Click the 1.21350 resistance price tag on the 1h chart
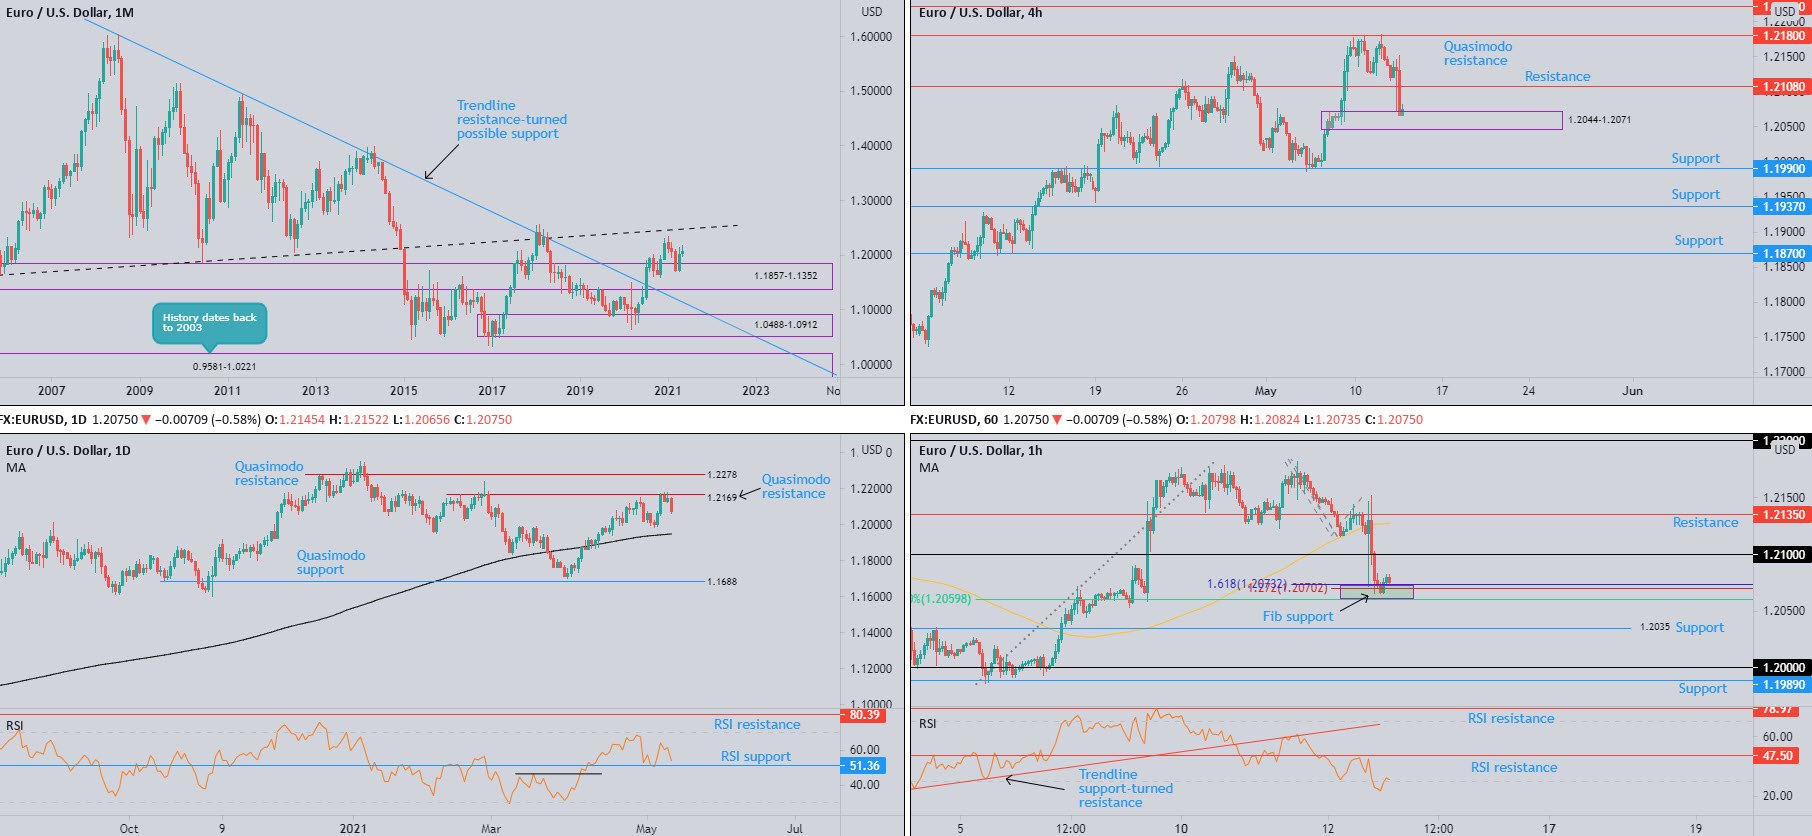The height and width of the screenshot is (836, 1812). pyautogui.click(x=1782, y=515)
